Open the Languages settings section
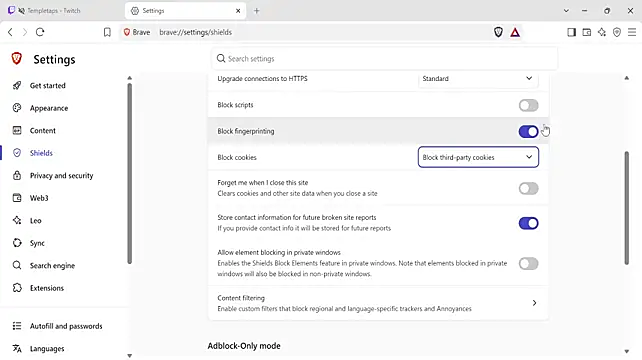 click(47, 349)
